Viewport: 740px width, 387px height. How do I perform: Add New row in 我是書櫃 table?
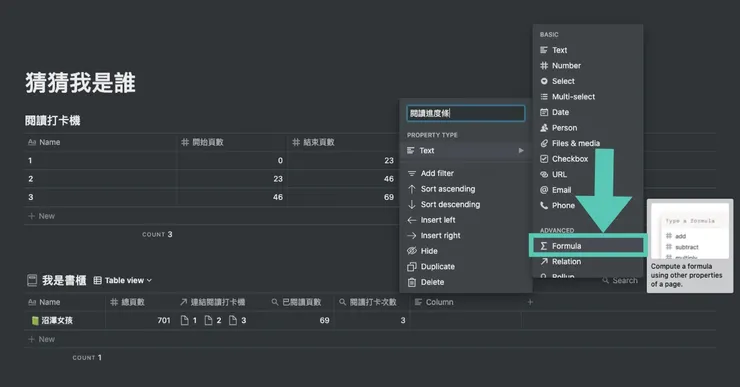pyautogui.click(x=42, y=339)
